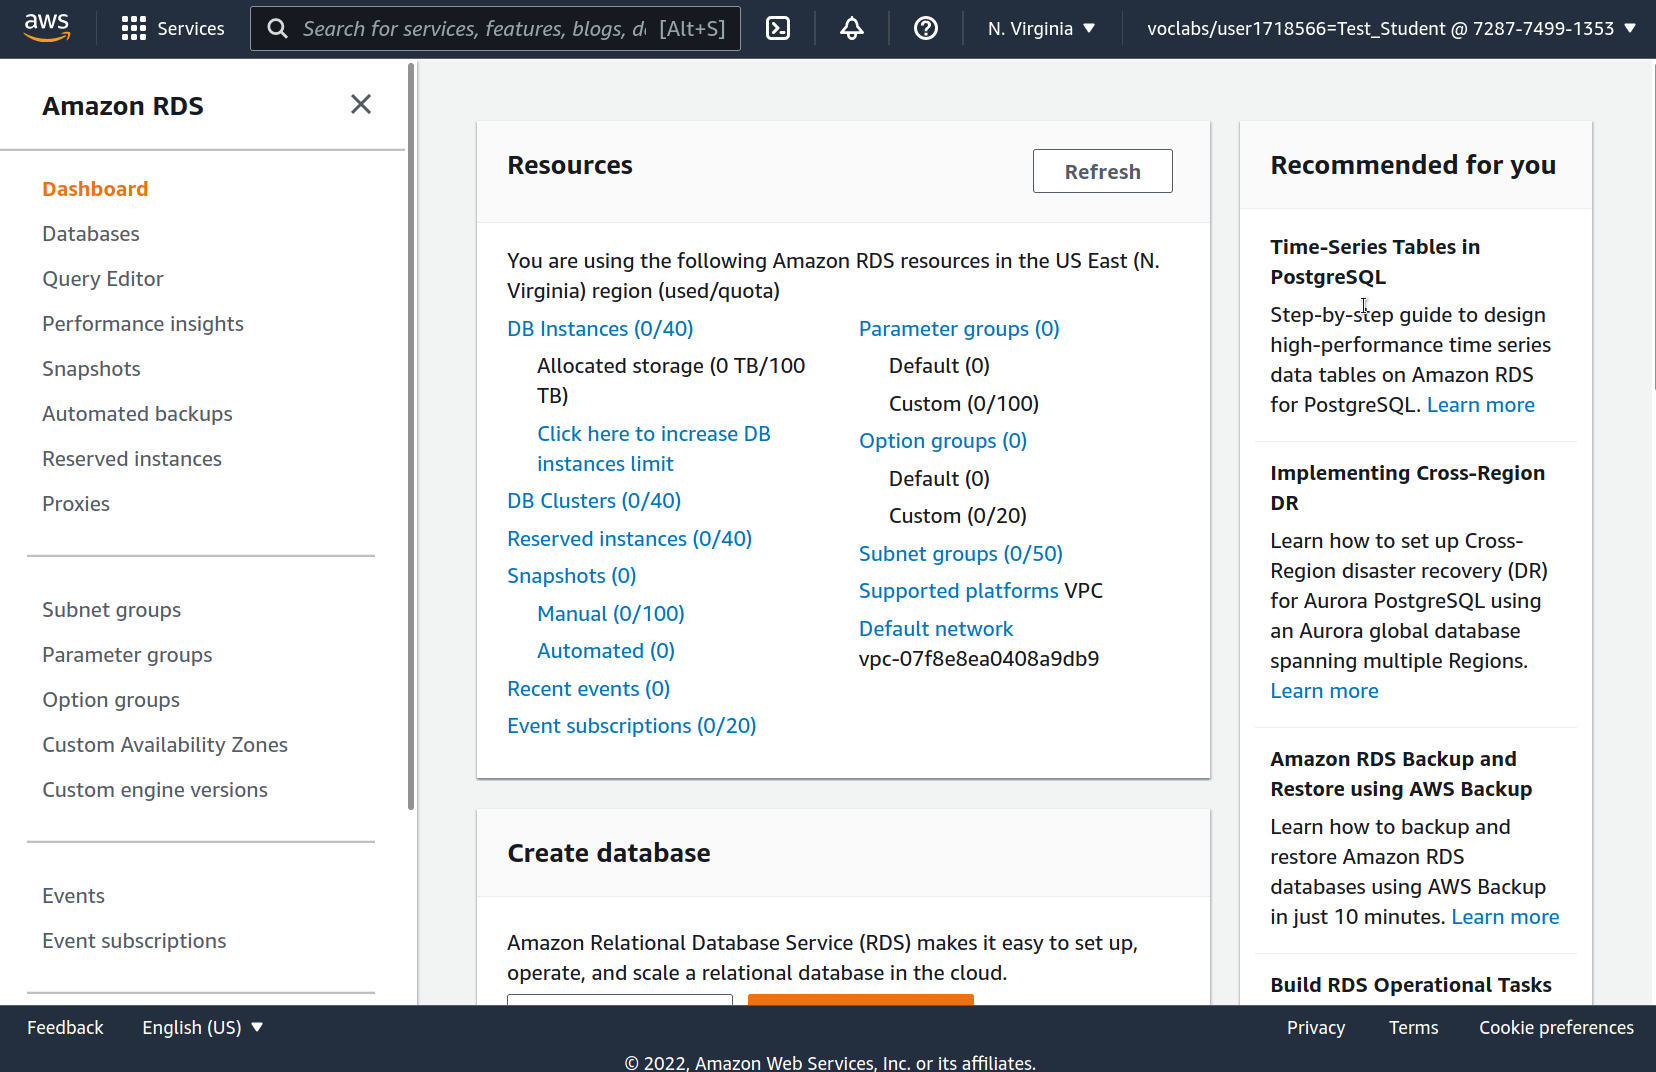
Task: Open Reserved instances (0/40) resource link
Action: 629,539
